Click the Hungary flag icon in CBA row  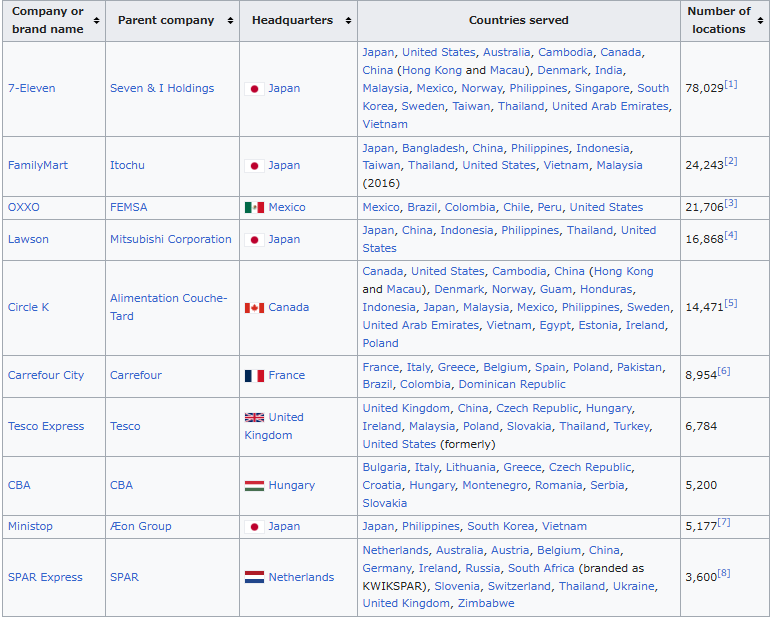[254, 485]
